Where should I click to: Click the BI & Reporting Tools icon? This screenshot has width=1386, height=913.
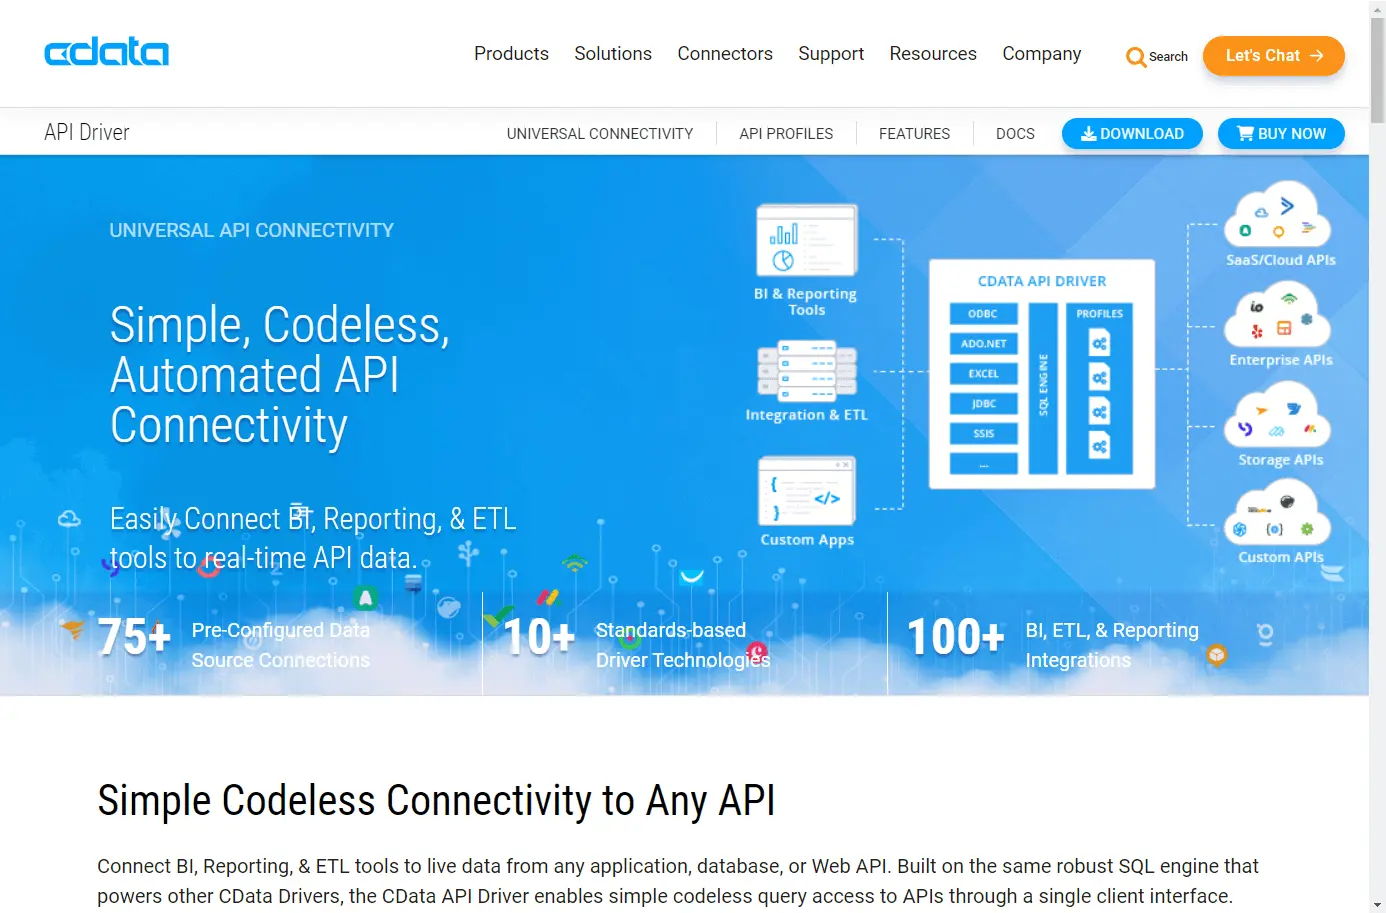tap(807, 240)
